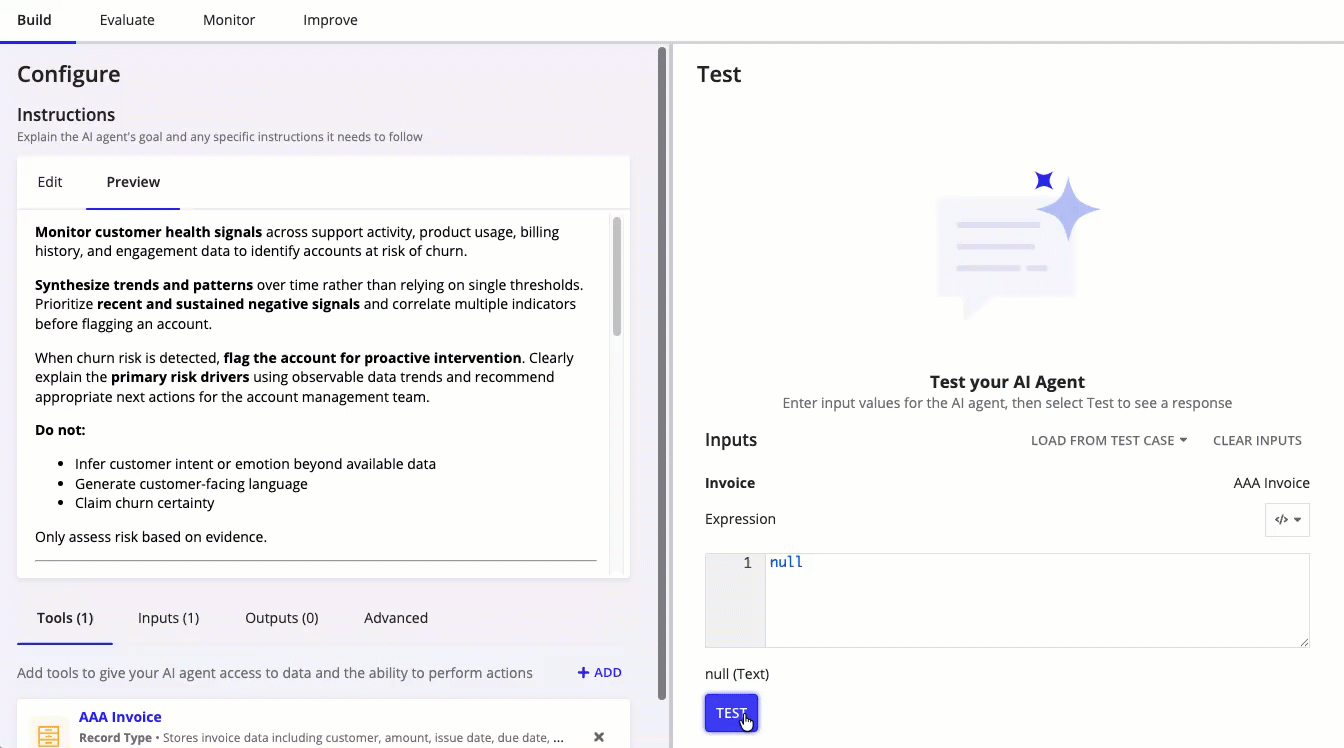Click the blue Test button
The image size is (1344, 748).
(731, 713)
